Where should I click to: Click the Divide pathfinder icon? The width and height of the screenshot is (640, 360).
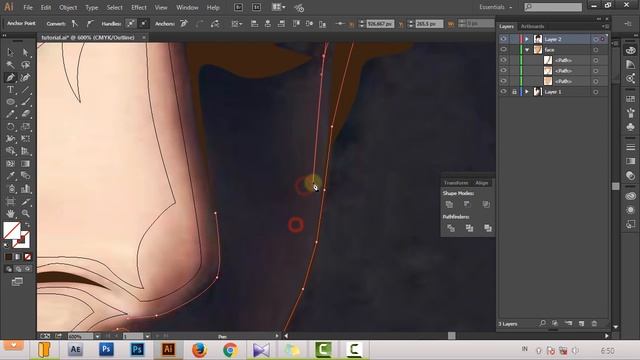tap(451, 228)
